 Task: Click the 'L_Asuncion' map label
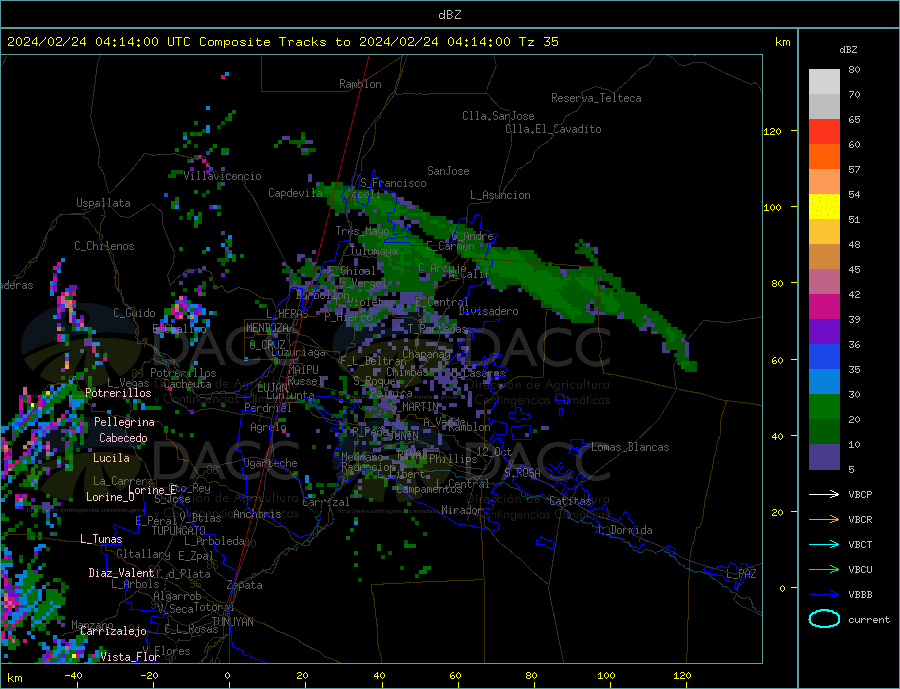click(501, 195)
